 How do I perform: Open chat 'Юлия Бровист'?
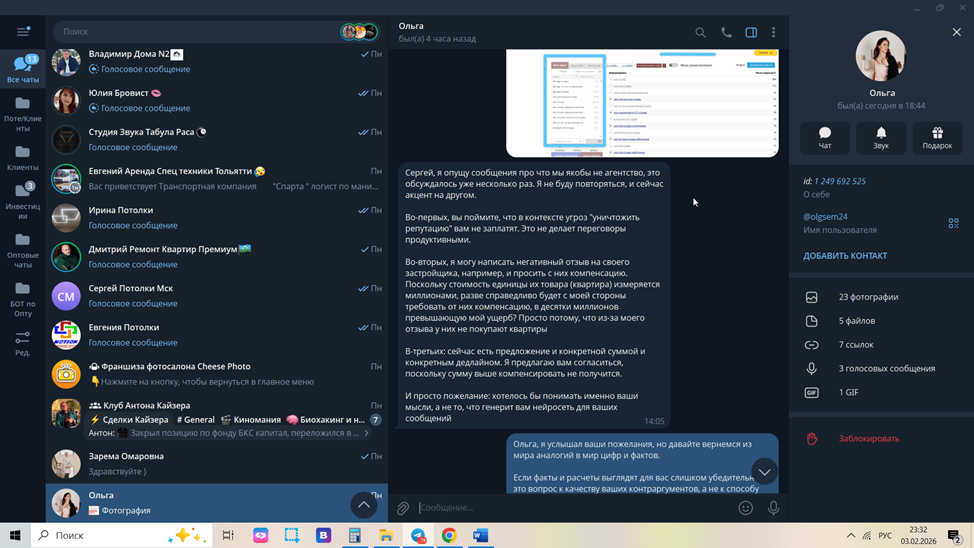point(217,101)
